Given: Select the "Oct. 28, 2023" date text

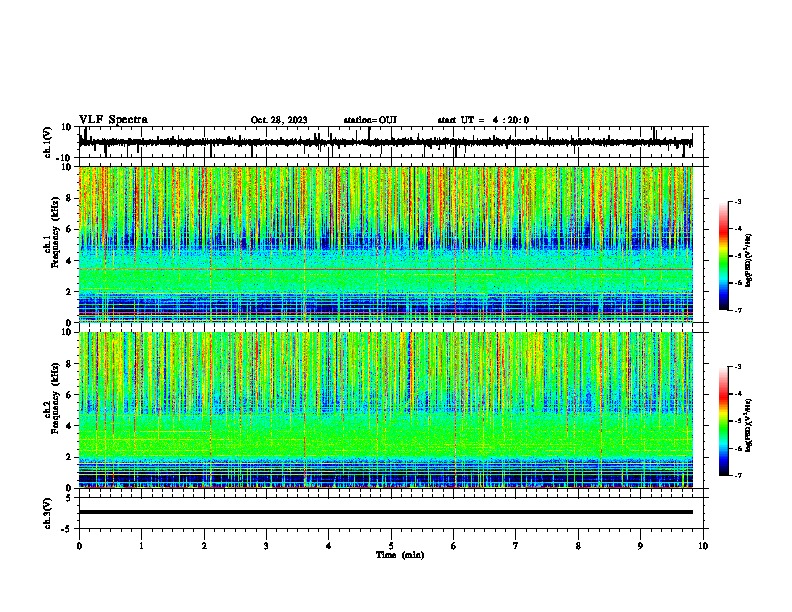Looking at the screenshot, I should [279, 120].
